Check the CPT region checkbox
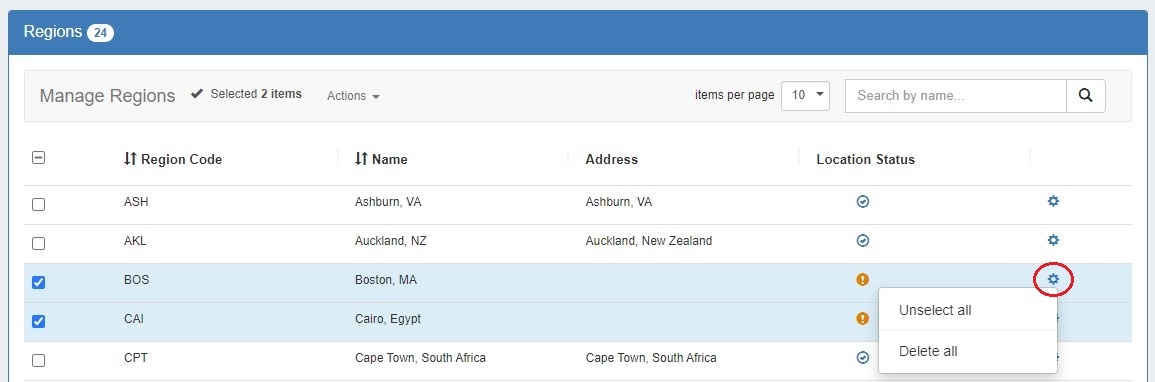 pos(38,361)
